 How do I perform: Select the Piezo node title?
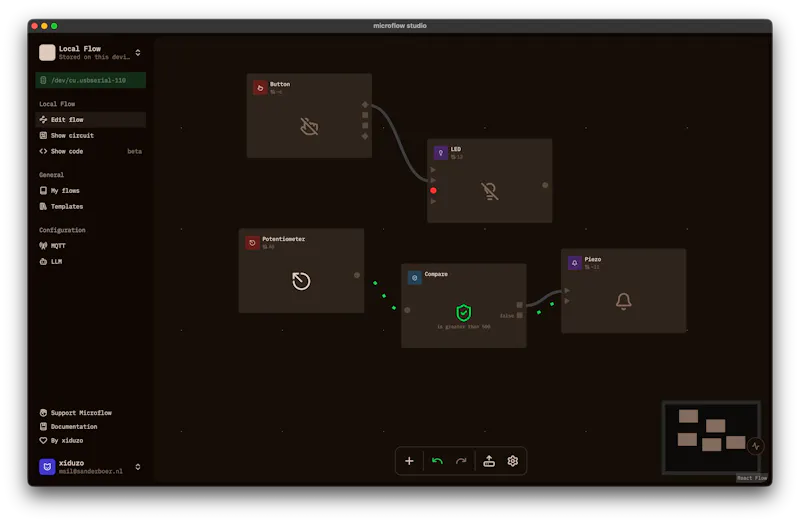coord(592,259)
